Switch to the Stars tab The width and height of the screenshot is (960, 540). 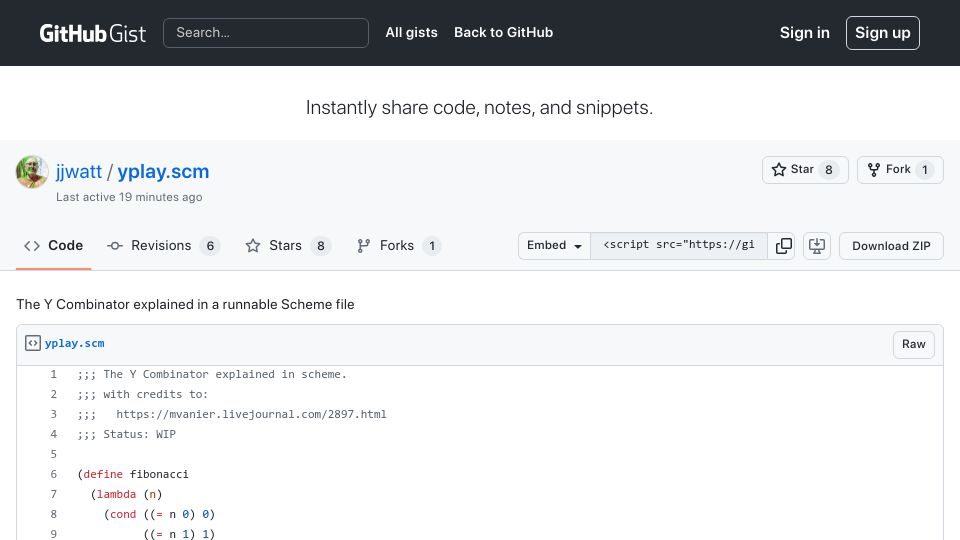point(288,246)
